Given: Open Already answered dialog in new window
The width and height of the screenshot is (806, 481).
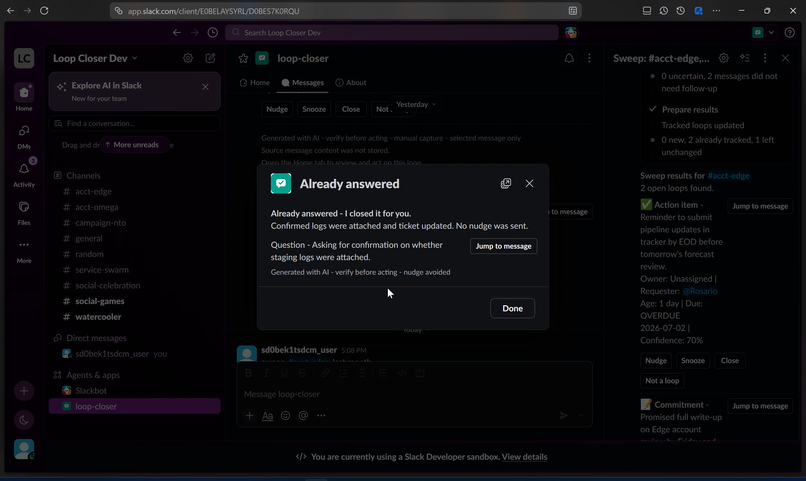Looking at the screenshot, I should pyautogui.click(x=506, y=183).
